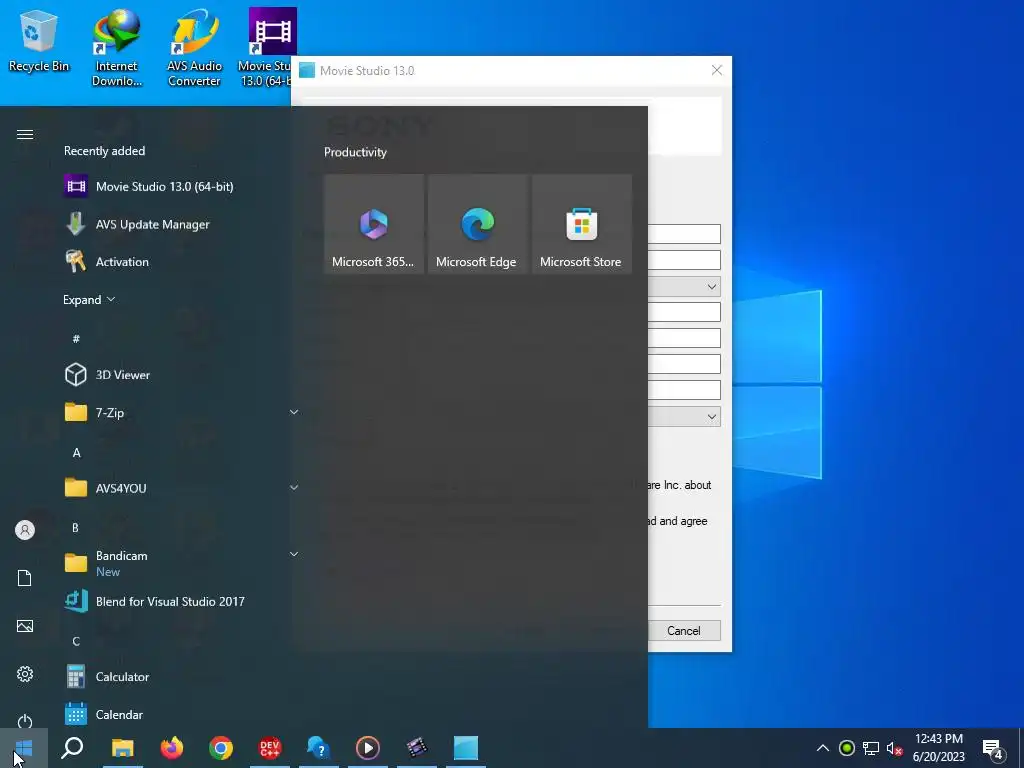Switch to Movie Studio 13.0 dialog taskbar button

pos(466,748)
